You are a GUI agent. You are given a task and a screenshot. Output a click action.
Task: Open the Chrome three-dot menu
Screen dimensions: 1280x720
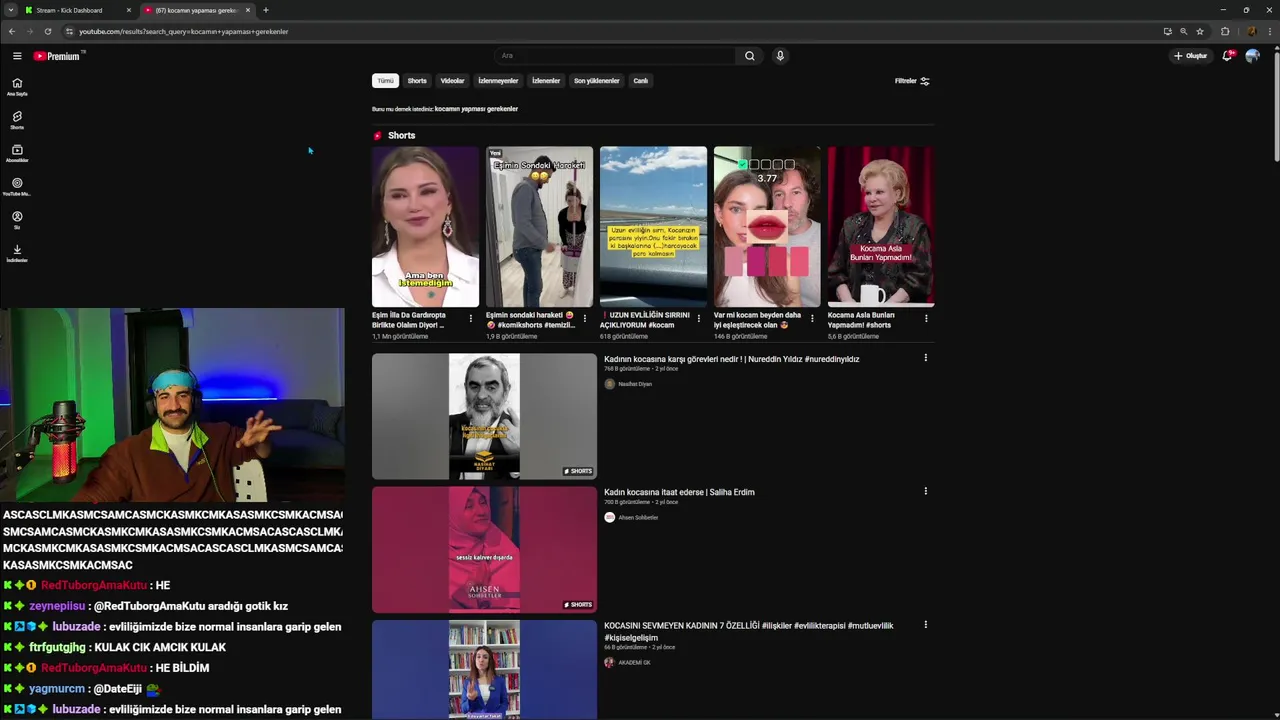(x=1270, y=31)
